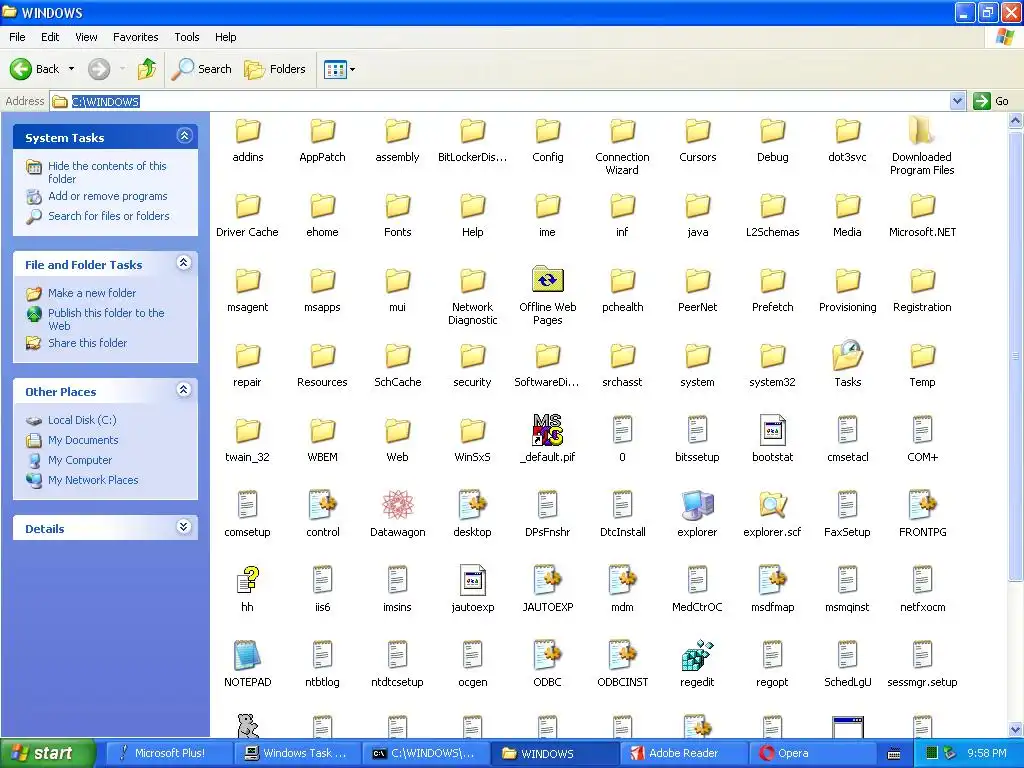Open Local Disk (C:) link
The width and height of the screenshot is (1024, 768).
pyautogui.click(x=82, y=421)
